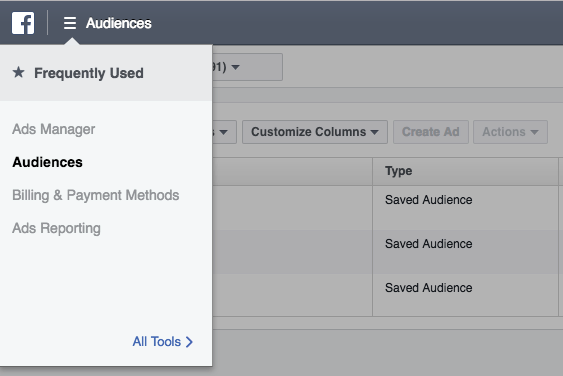Select Audiences in the menu
Image resolution: width=563 pixels, height=376 pixels.
click(47, 162)
